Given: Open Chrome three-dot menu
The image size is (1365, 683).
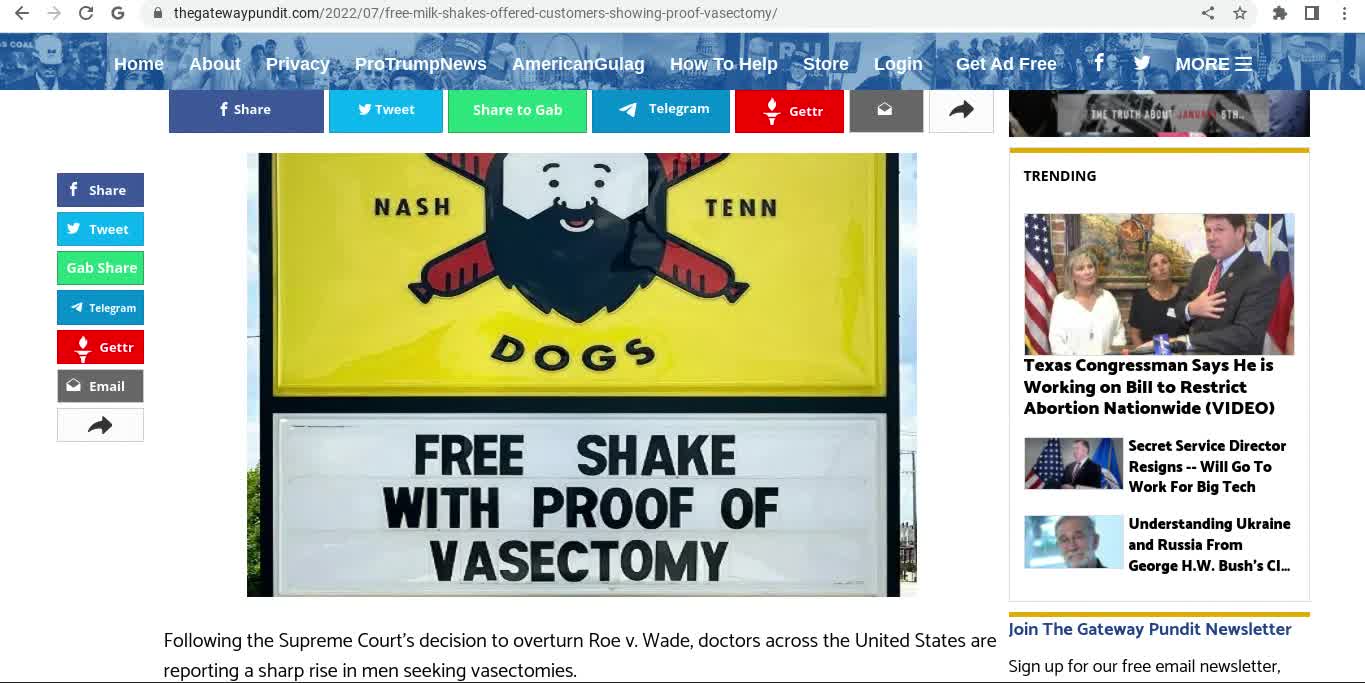Looking at the screenshot, I should pyautogui.click(x=1344, y=13).
